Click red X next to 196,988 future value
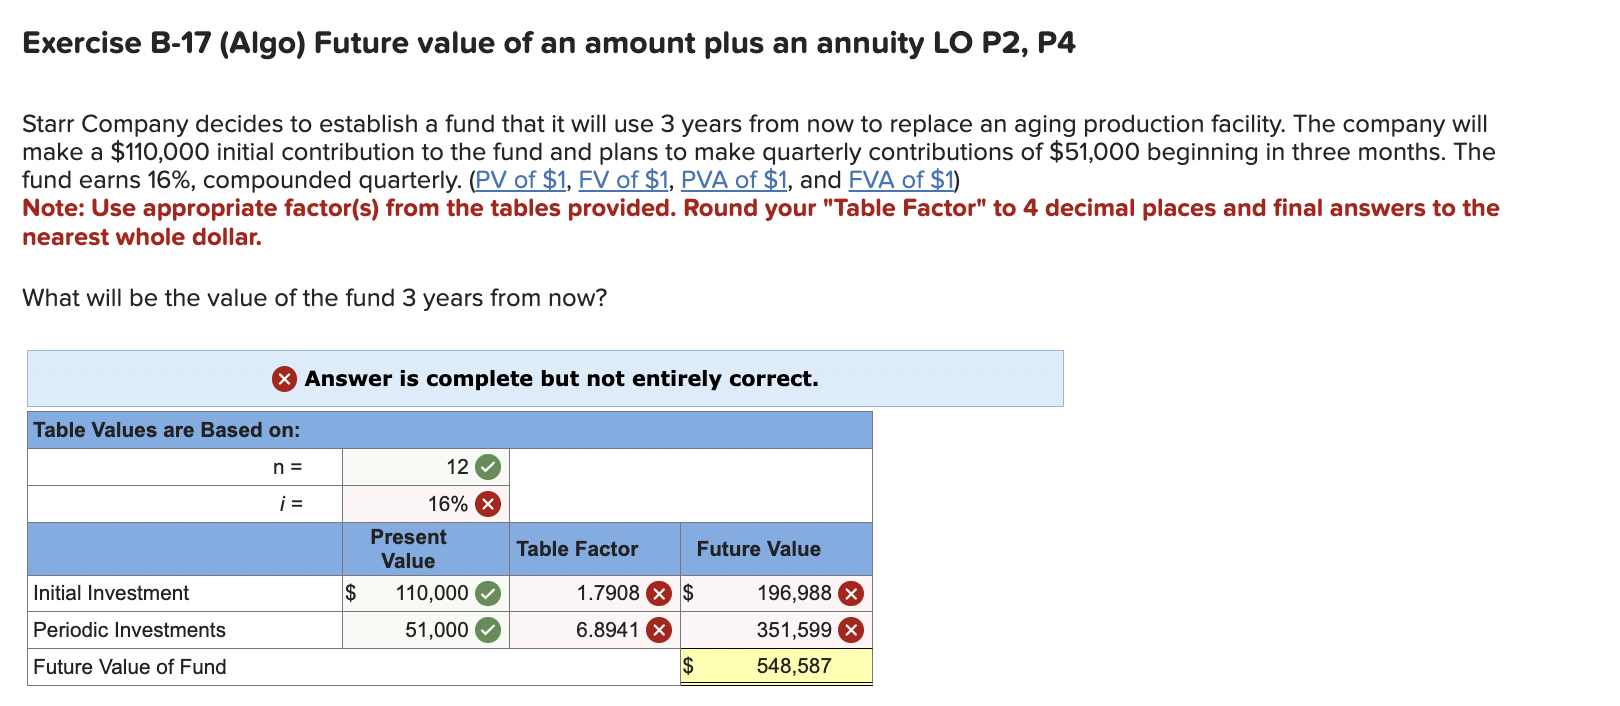 851,594
